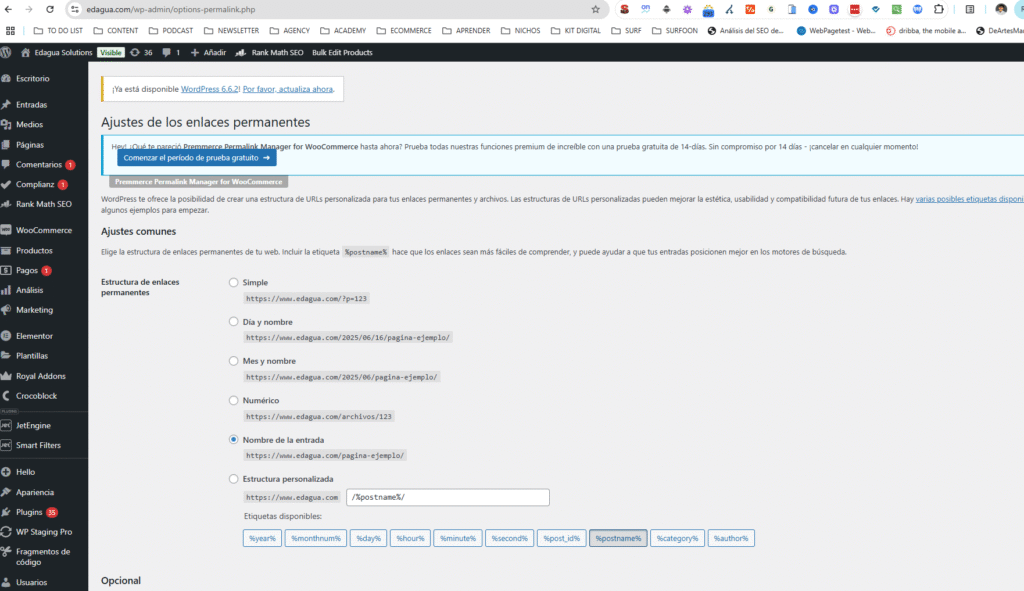Click the Plugins icon in sidebar

(7, 512)
